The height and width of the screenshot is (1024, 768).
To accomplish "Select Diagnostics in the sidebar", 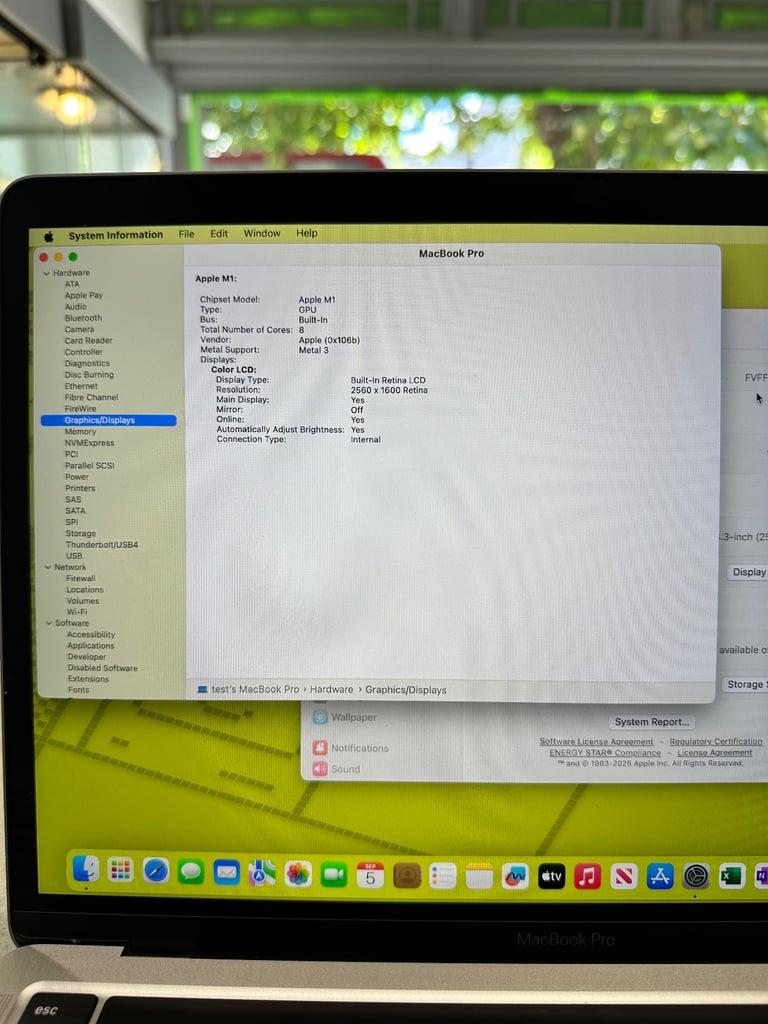I will pyautogui.click(x=87, y=363).
